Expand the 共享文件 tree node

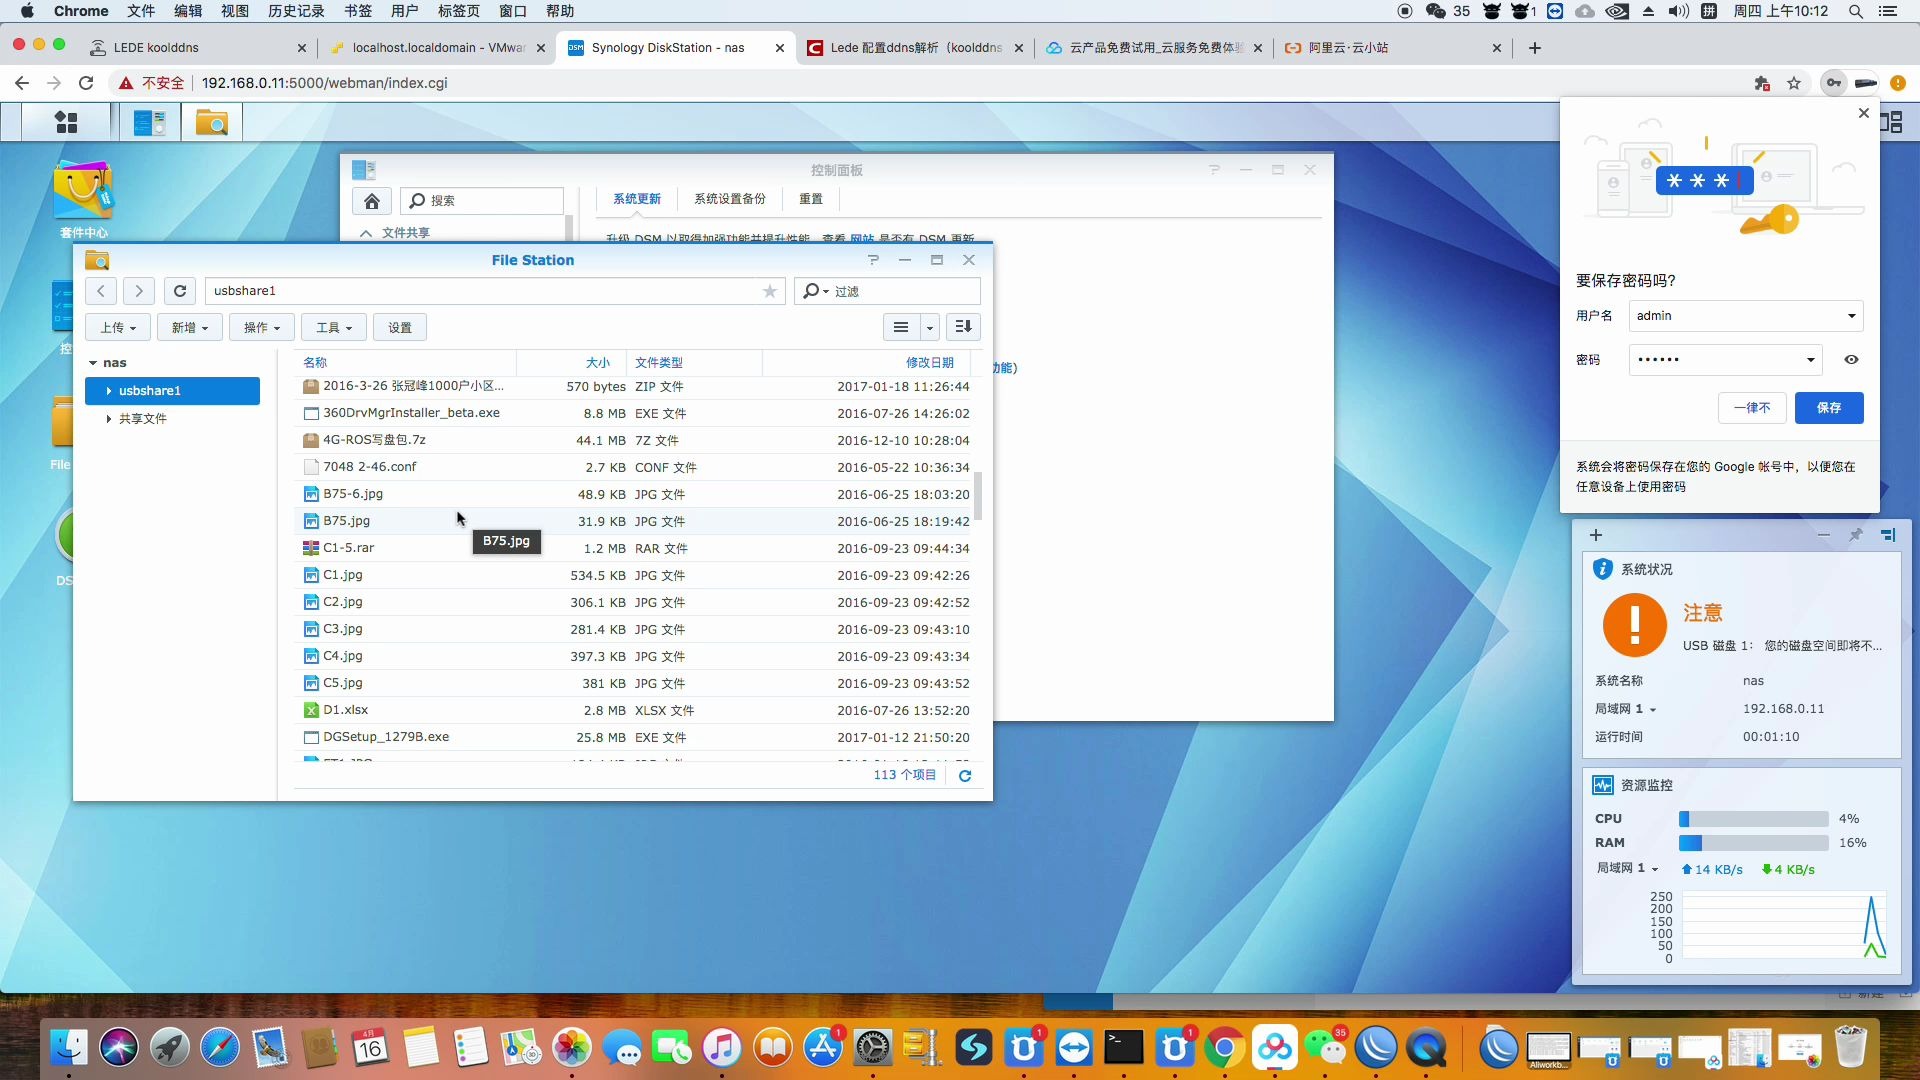coord(108,419)
